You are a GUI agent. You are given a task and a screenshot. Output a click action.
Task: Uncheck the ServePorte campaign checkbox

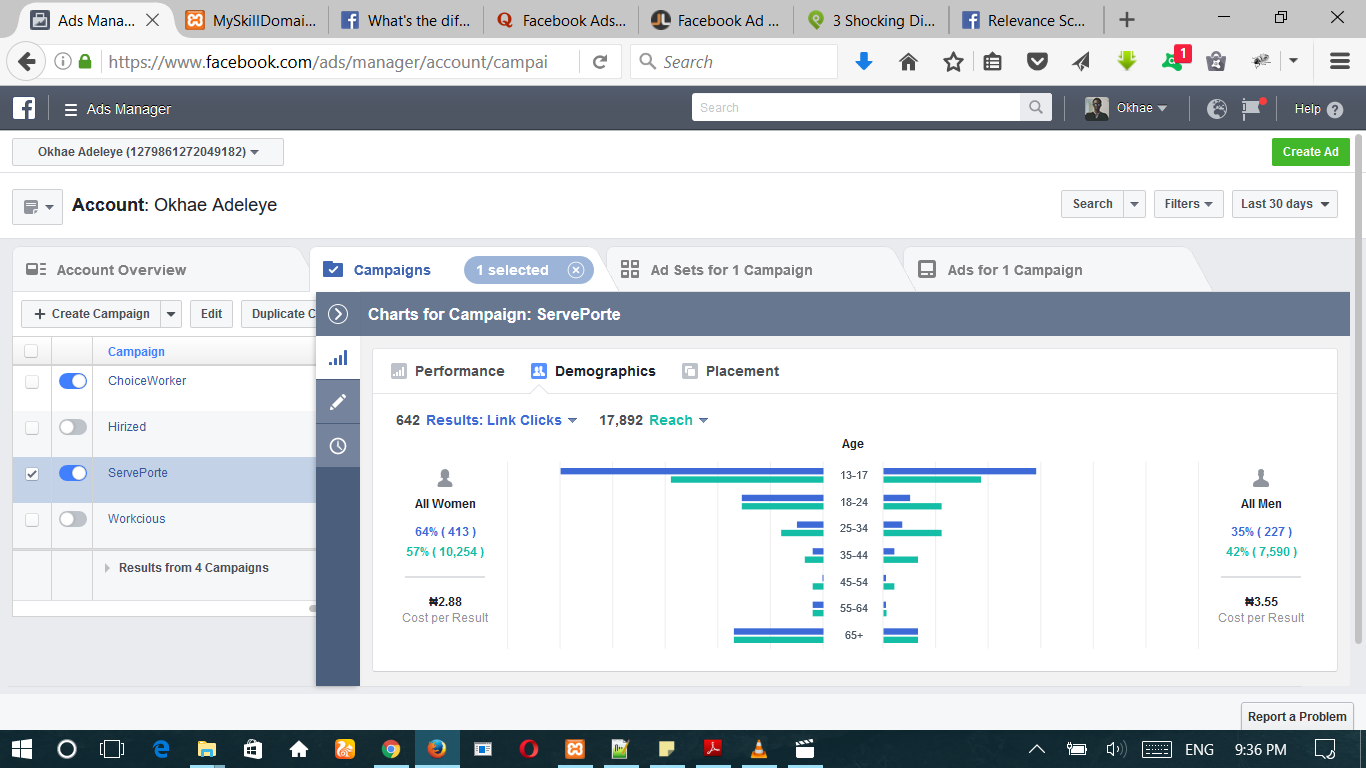click(32, 473)
